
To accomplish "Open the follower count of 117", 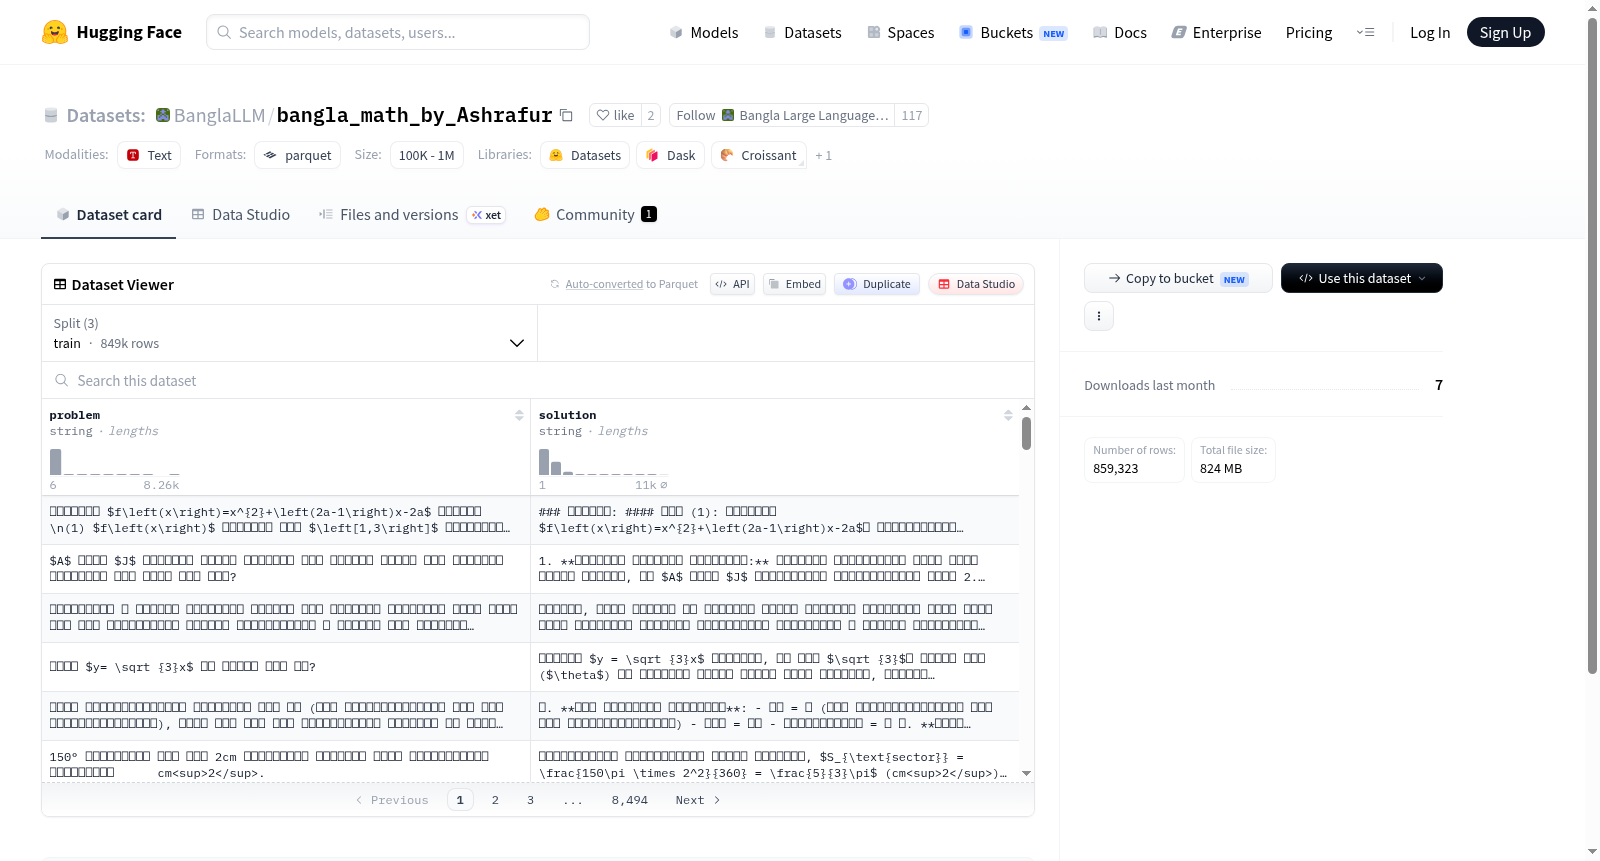I will [911, 115].
